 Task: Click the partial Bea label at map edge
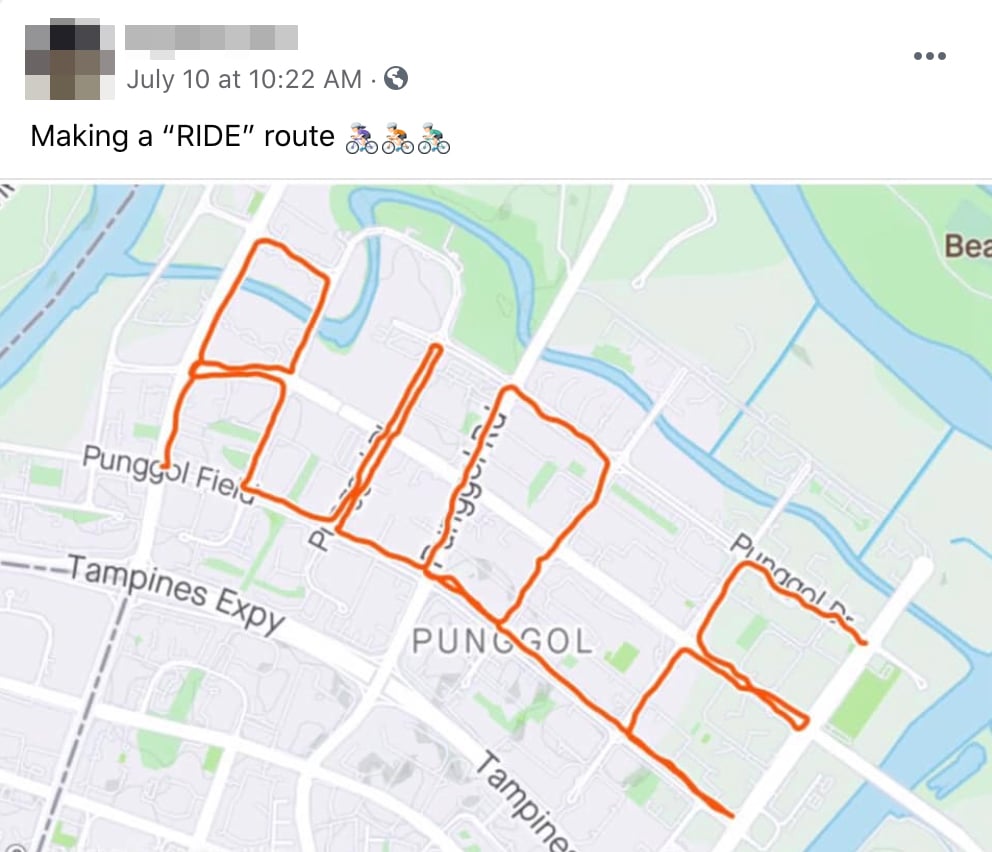pos(968,245)
